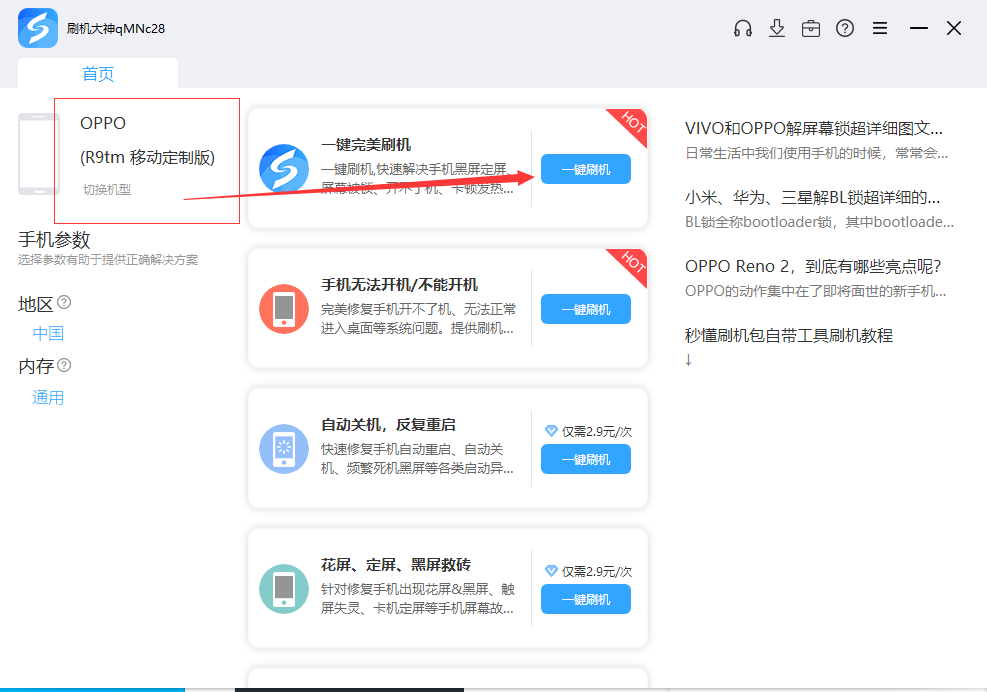987x692 pixels.
Task: Click 切换机型 to change phone model
Action: tap(107, 190)
